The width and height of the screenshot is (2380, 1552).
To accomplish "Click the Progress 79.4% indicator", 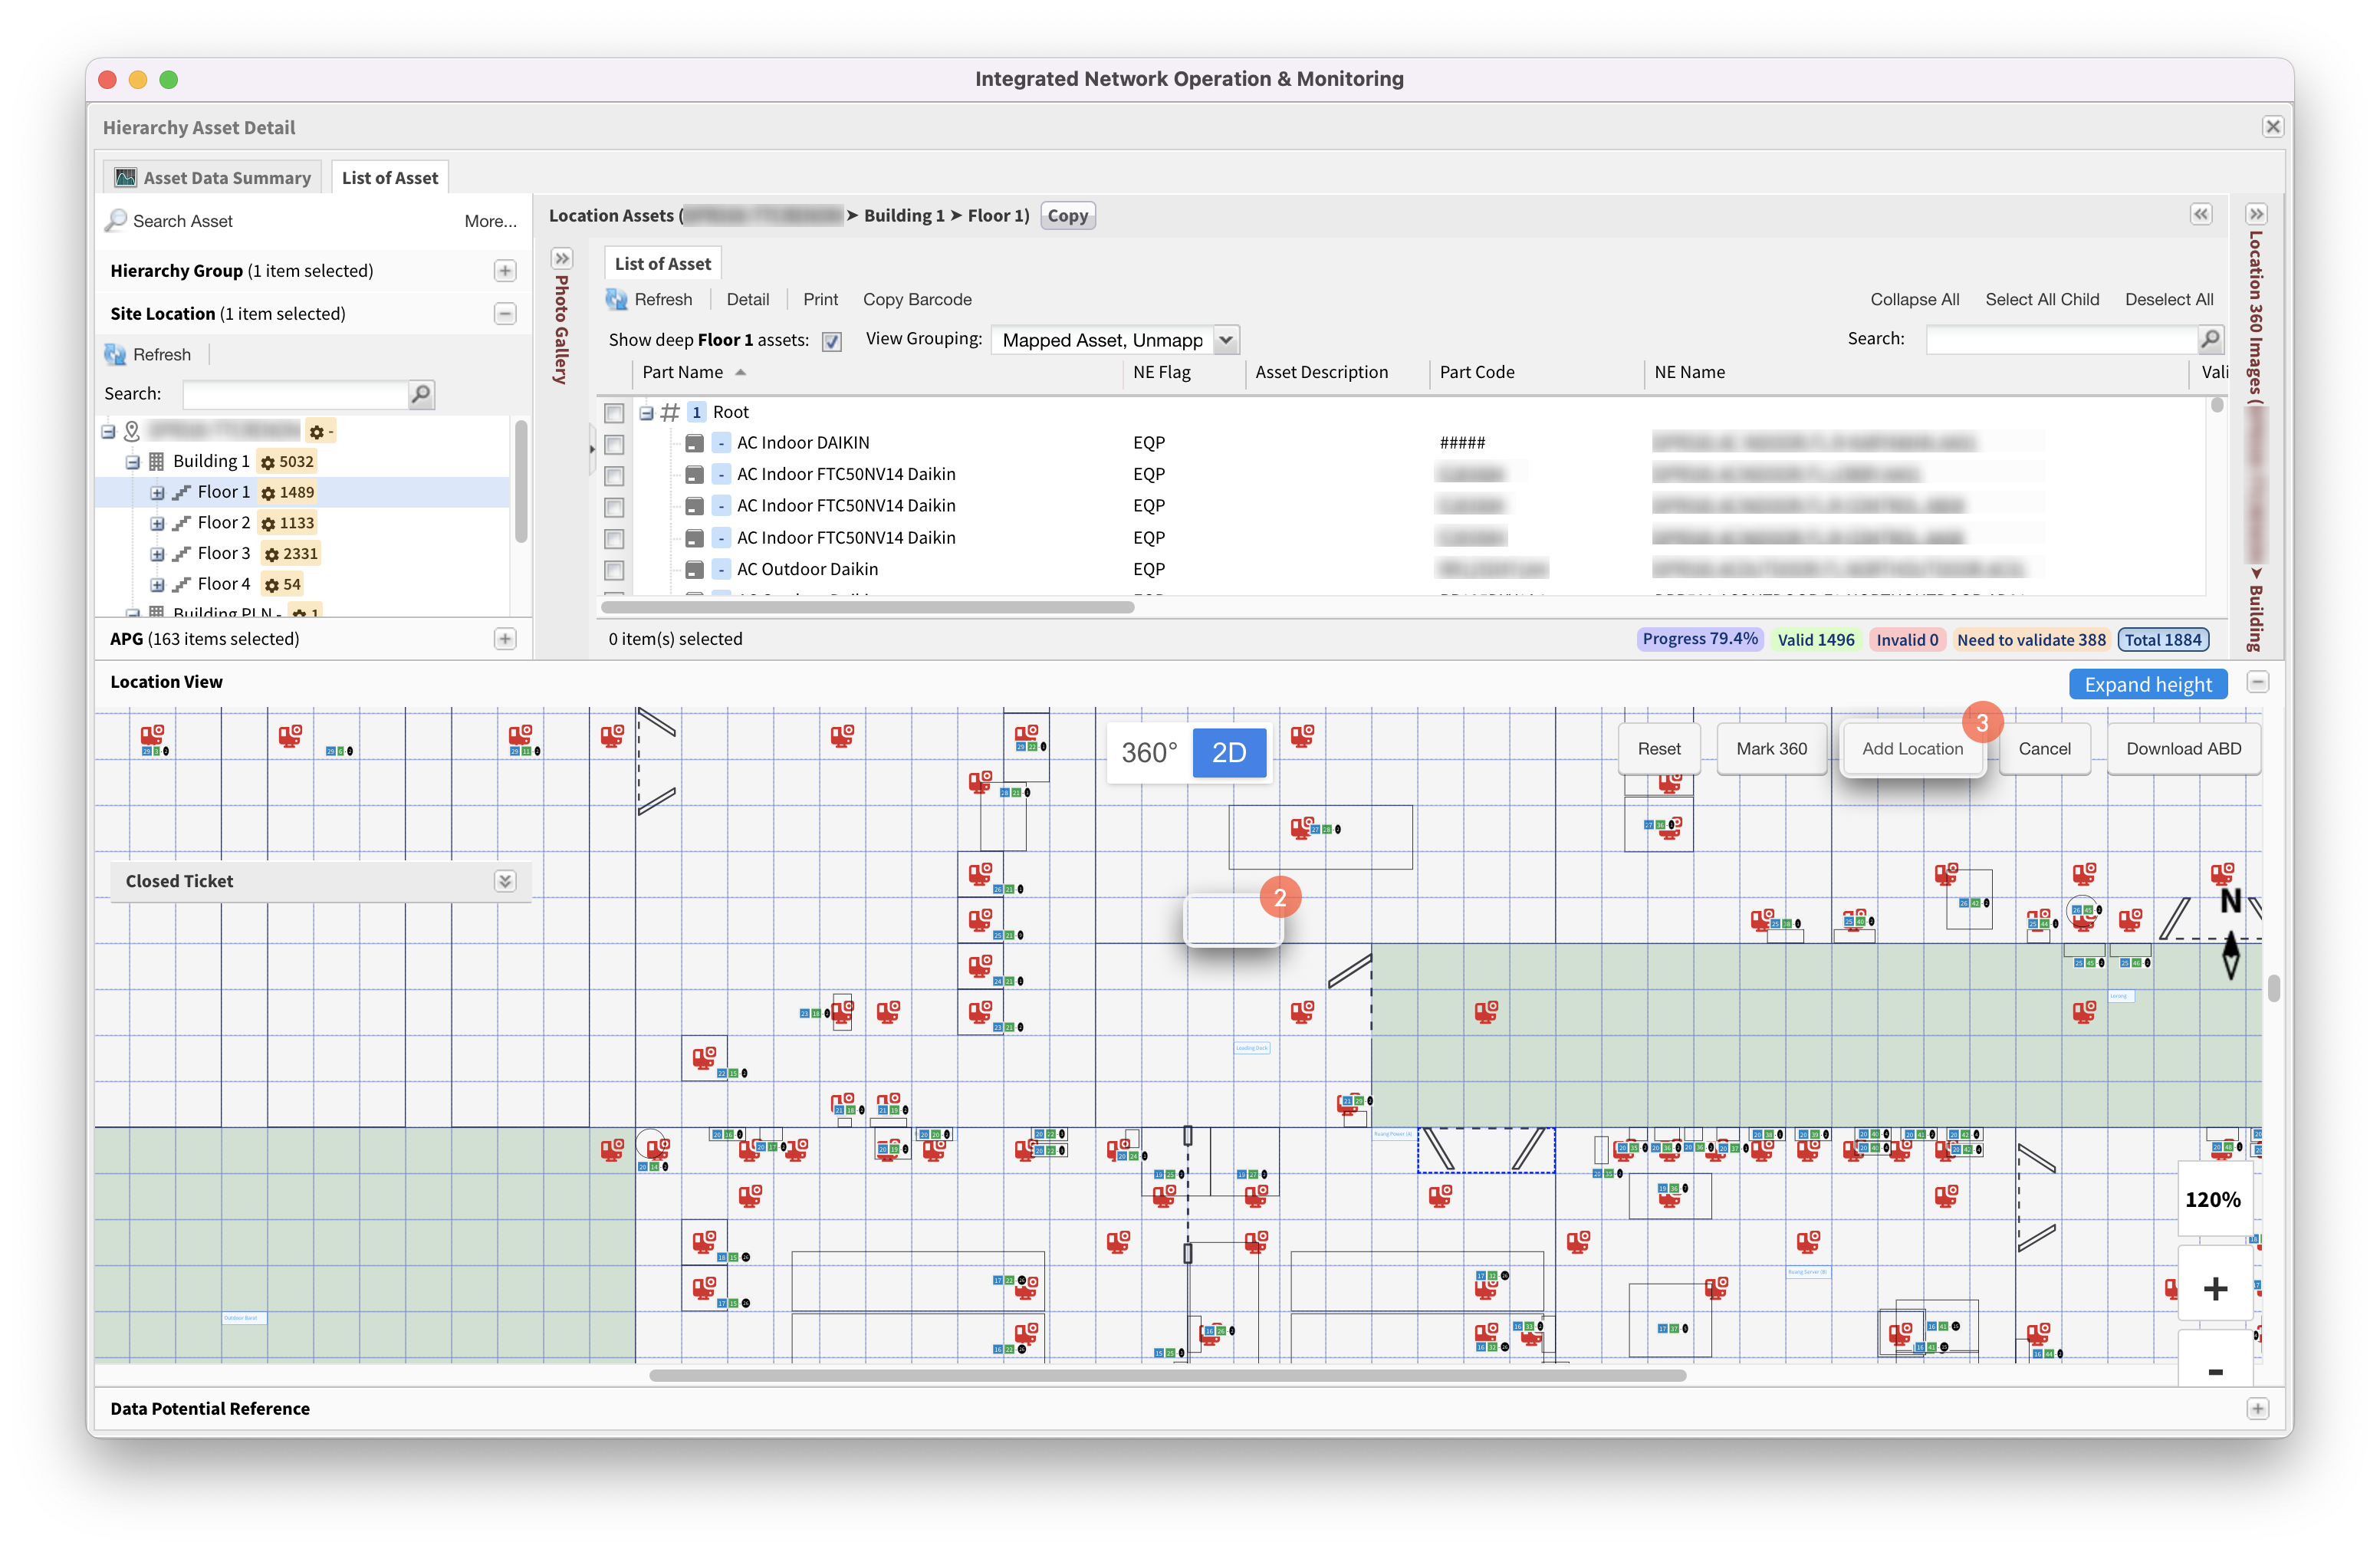I will (1699, 639).
